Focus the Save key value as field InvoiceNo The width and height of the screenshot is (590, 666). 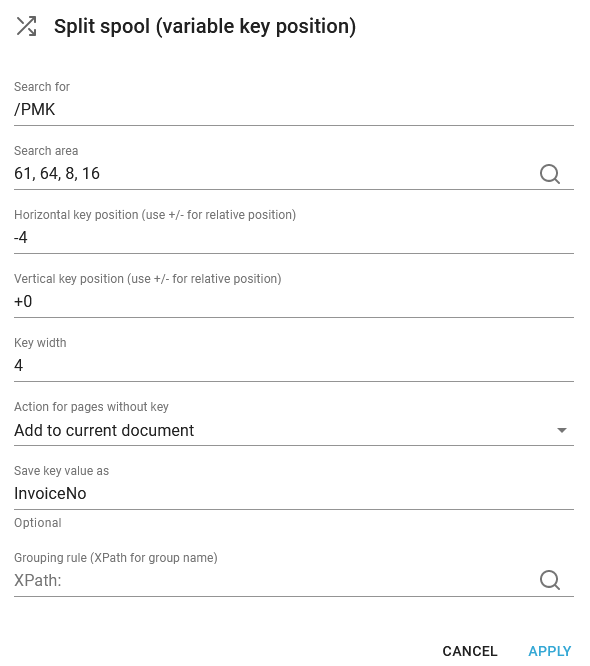(x=294, y=494)
